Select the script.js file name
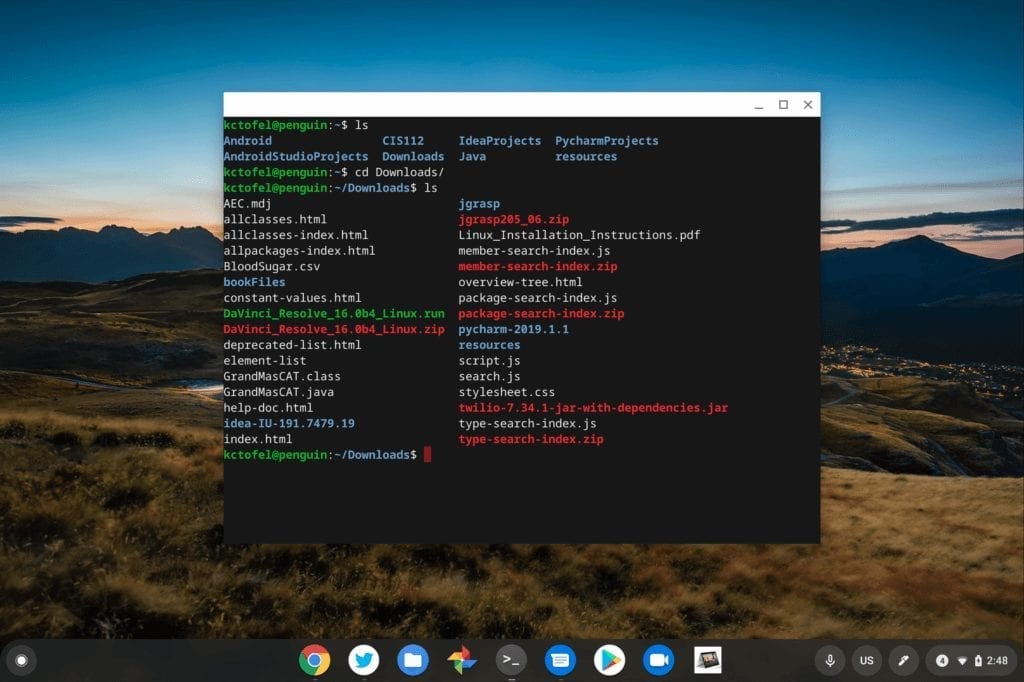1024x682 pixels. 489,361
